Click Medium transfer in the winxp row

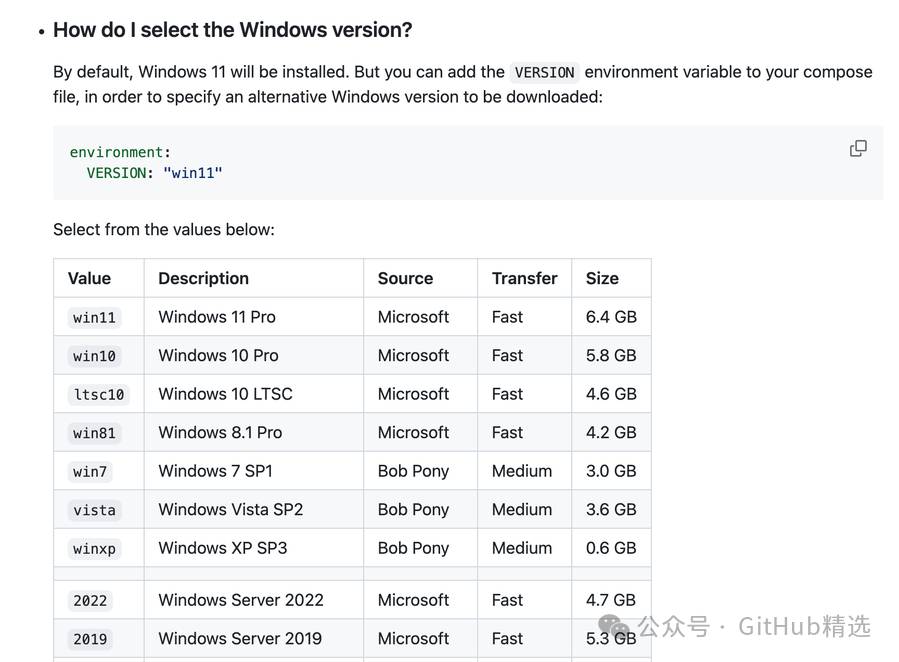(x=522, y=548)
